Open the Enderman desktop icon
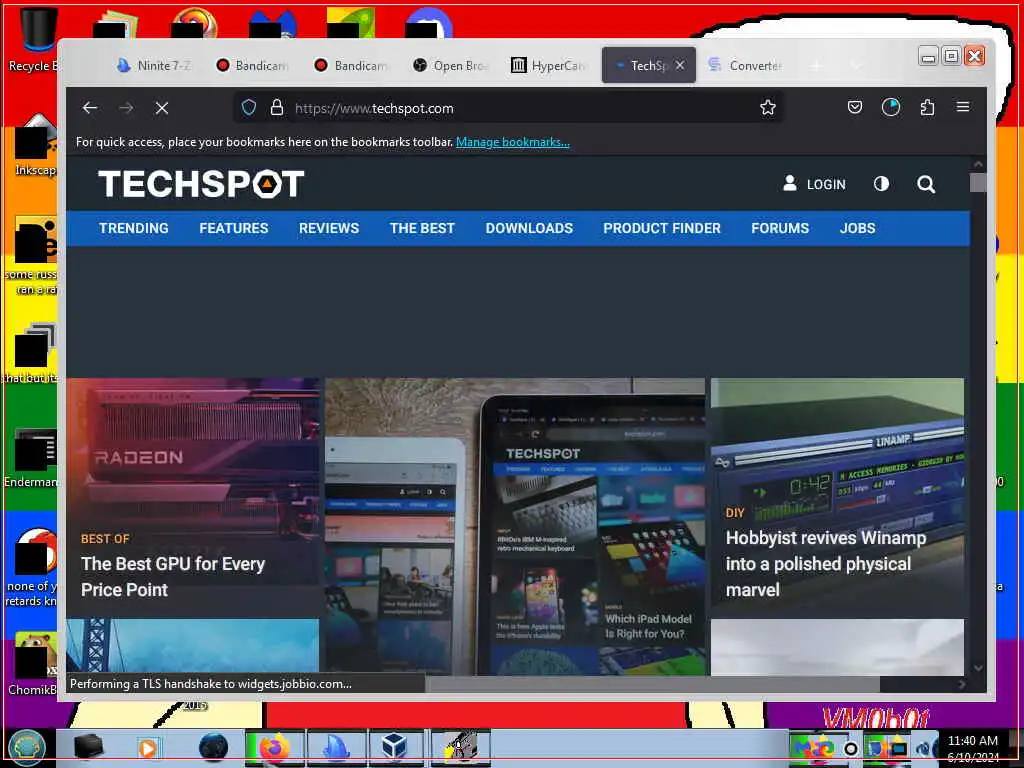This screenshot has width=1024, height=768. (33, 458)
